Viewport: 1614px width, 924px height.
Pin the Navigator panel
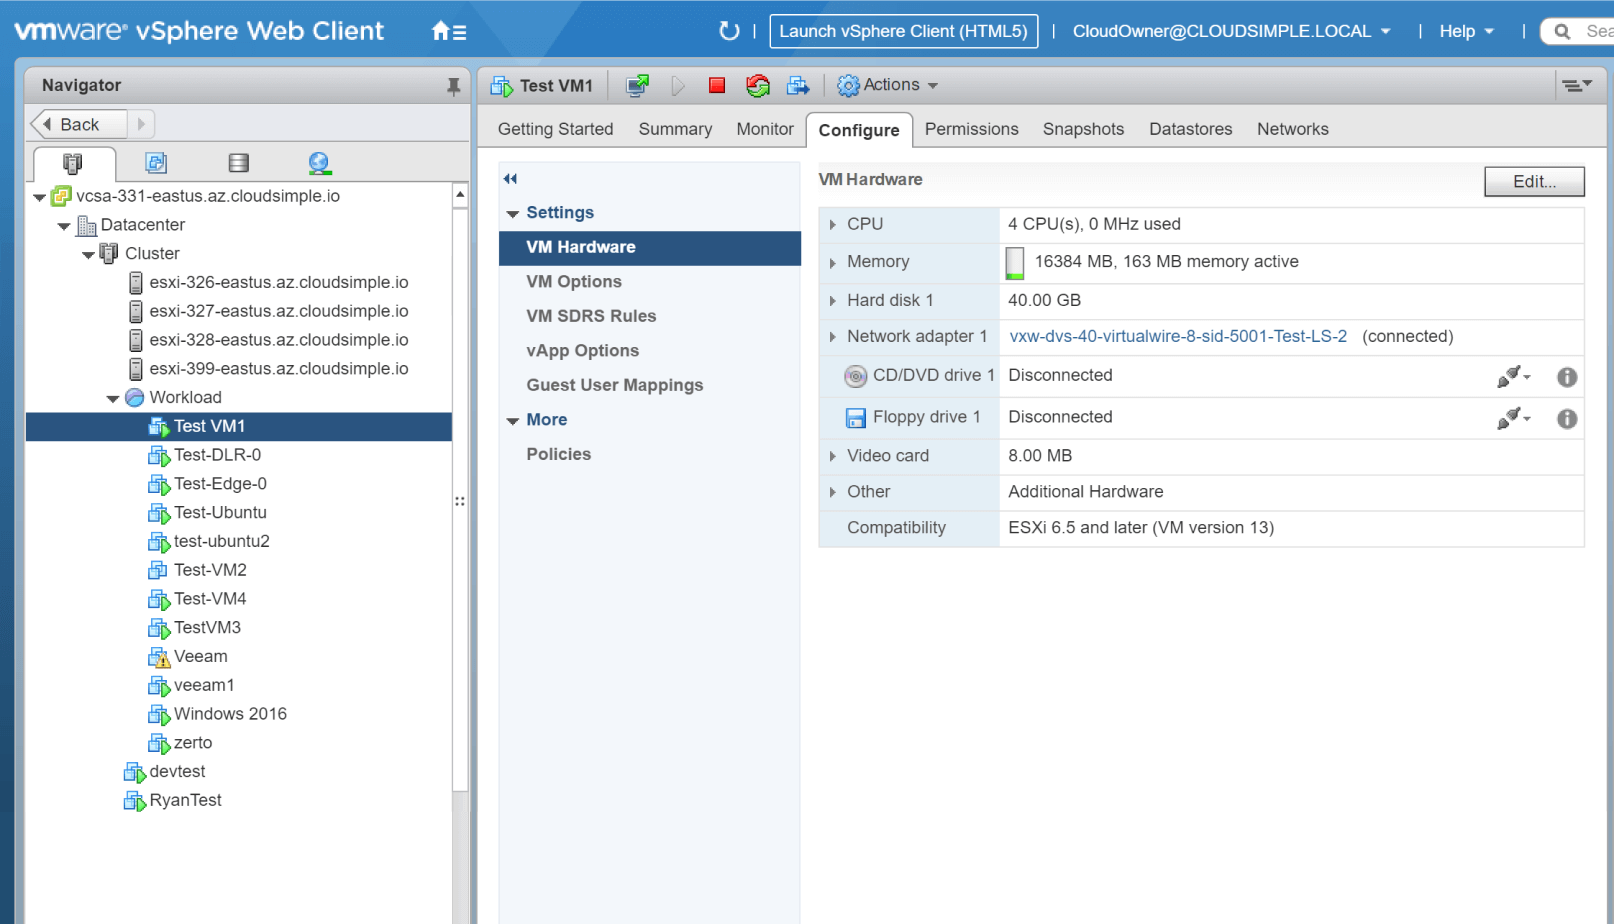coord(453,86)
